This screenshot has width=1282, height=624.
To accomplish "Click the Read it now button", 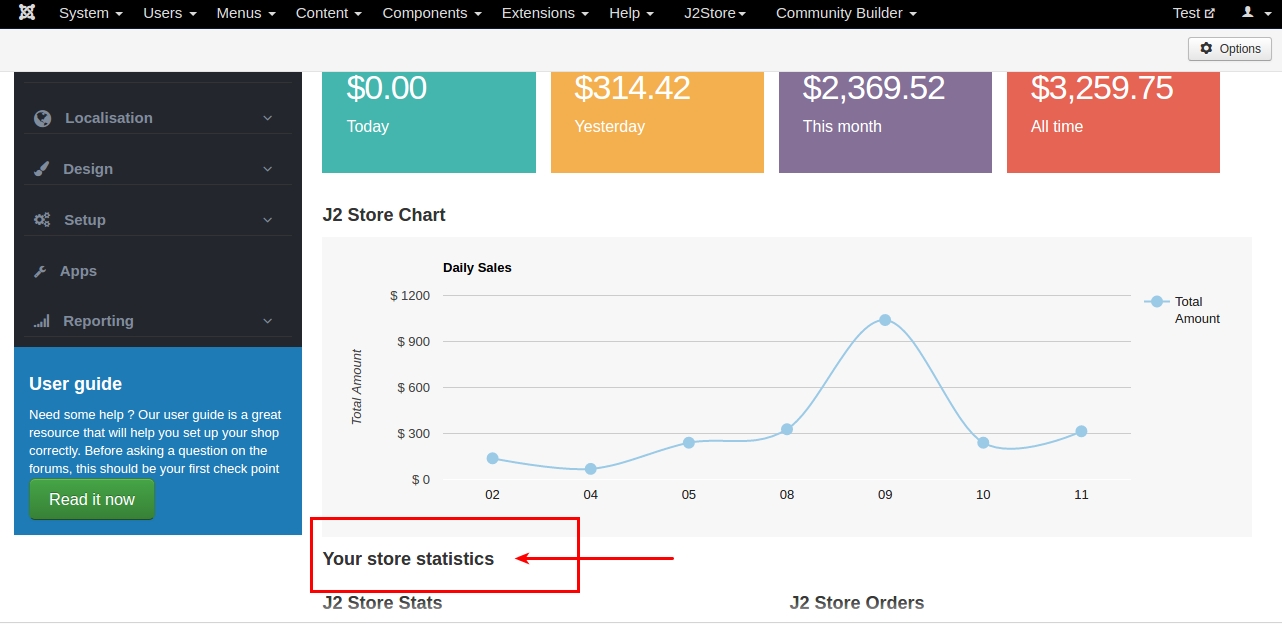I will coord(92,499).
